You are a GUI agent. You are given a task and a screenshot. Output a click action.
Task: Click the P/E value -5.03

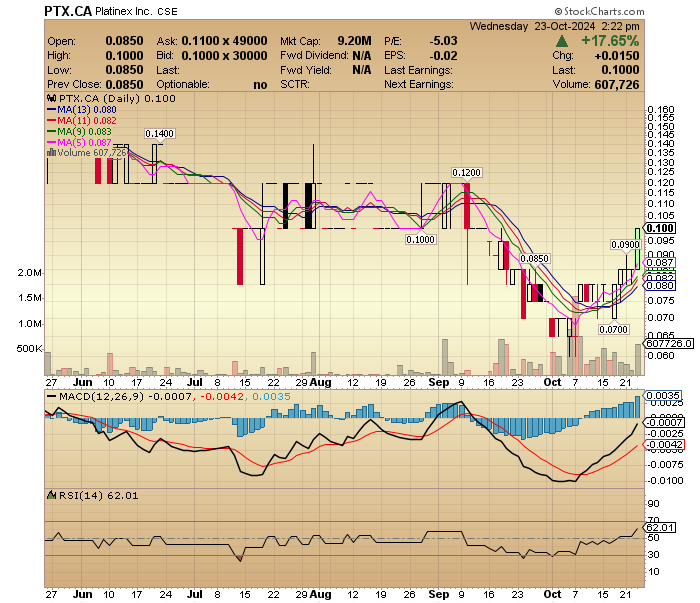point(443,41)
